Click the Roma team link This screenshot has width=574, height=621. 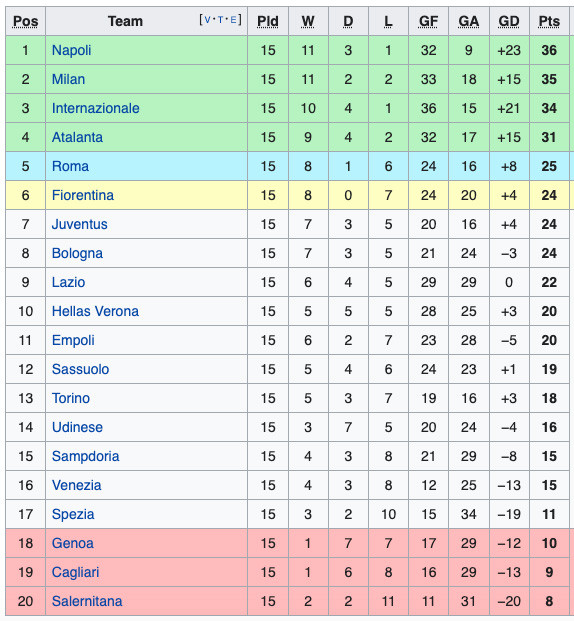point(70,166)
